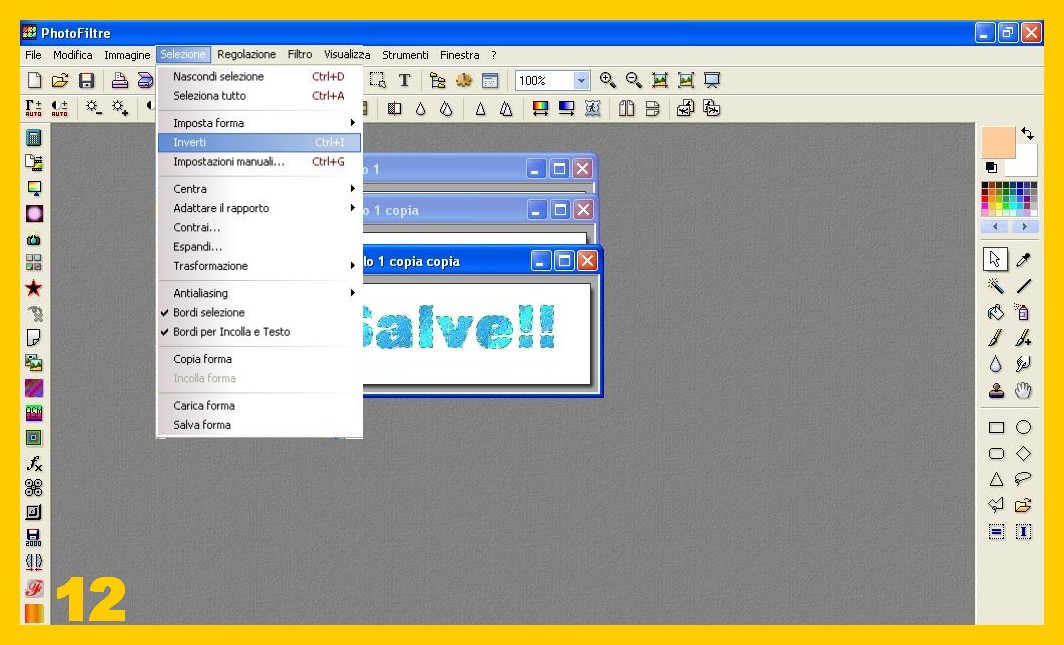Viewport: 1064px width, 645px height.
Task: Select the Magic Wand tool
Action: 996,286
